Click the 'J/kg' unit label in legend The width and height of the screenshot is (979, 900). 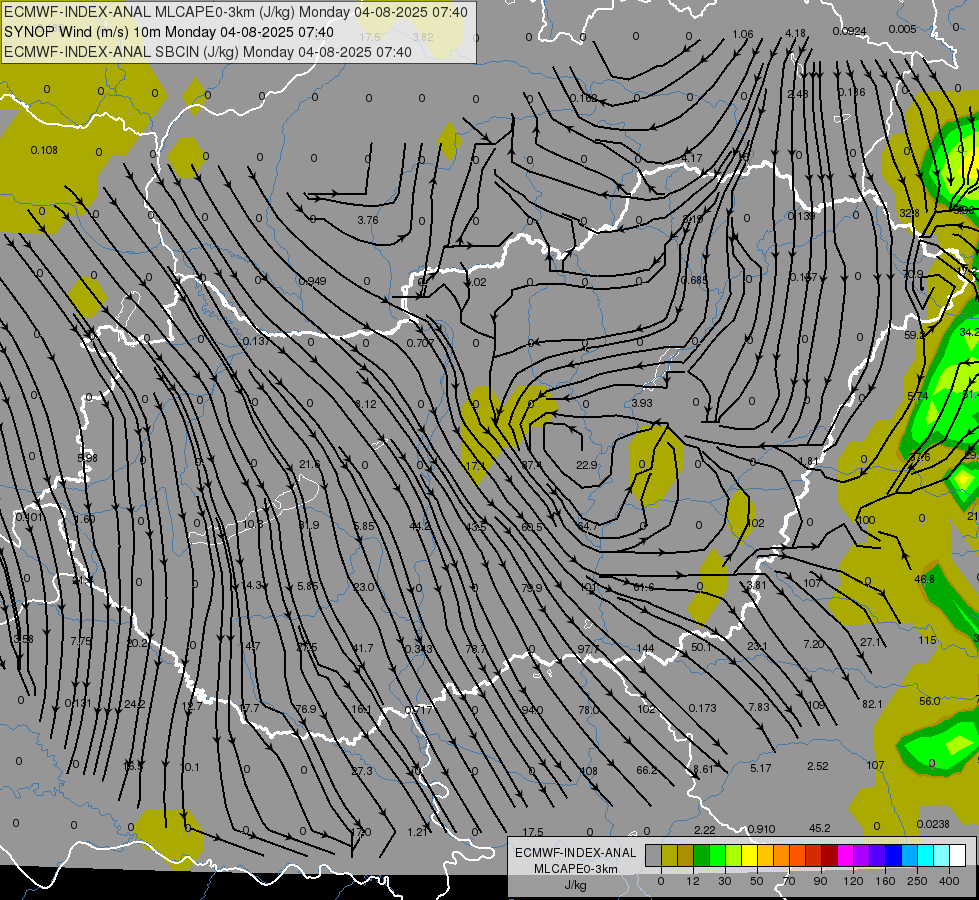(x=575, y=885)
